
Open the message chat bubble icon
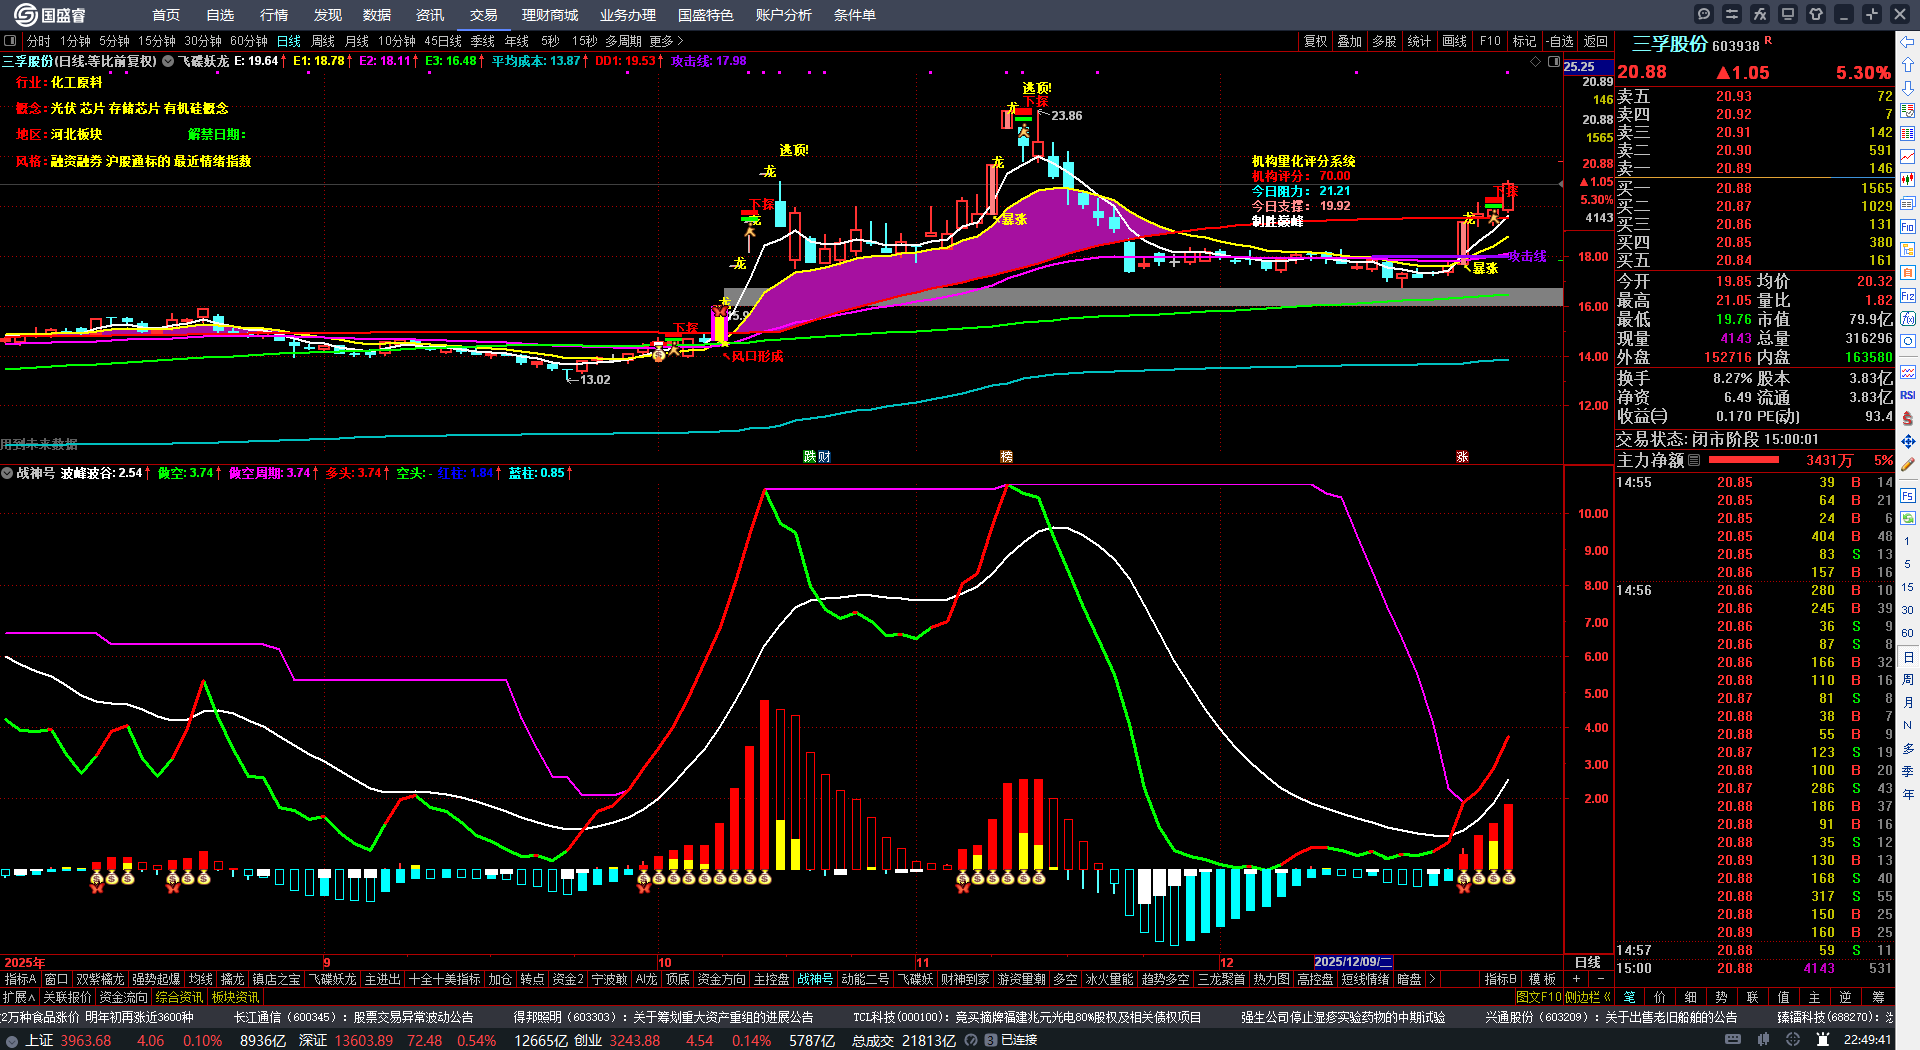1704,14
